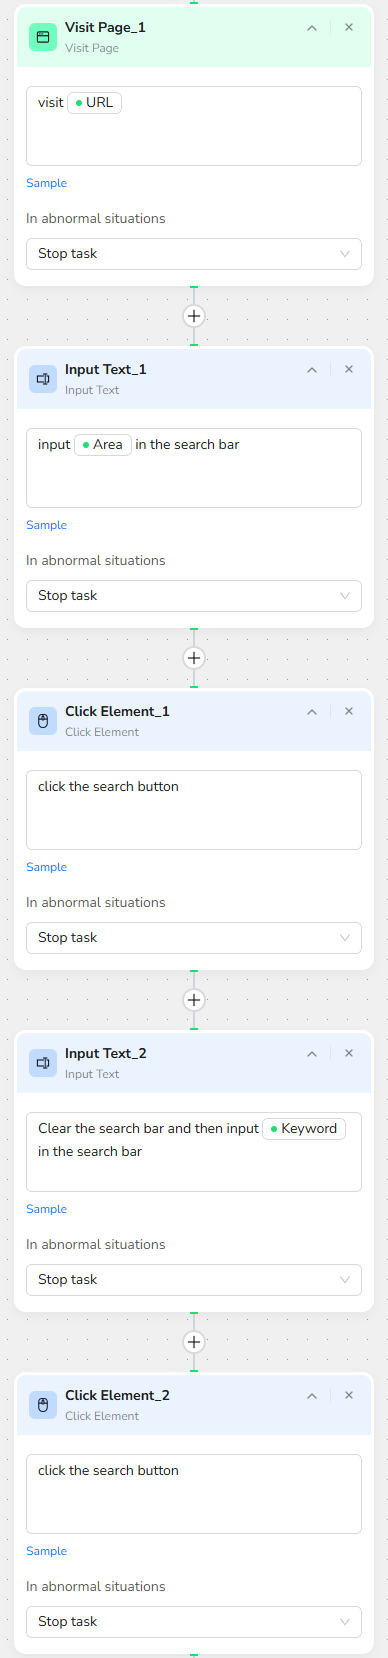The height and width of the screenshot is (1658, 388).
Task: Remove the Input Text_1 step
Action: tap(349, 369)
